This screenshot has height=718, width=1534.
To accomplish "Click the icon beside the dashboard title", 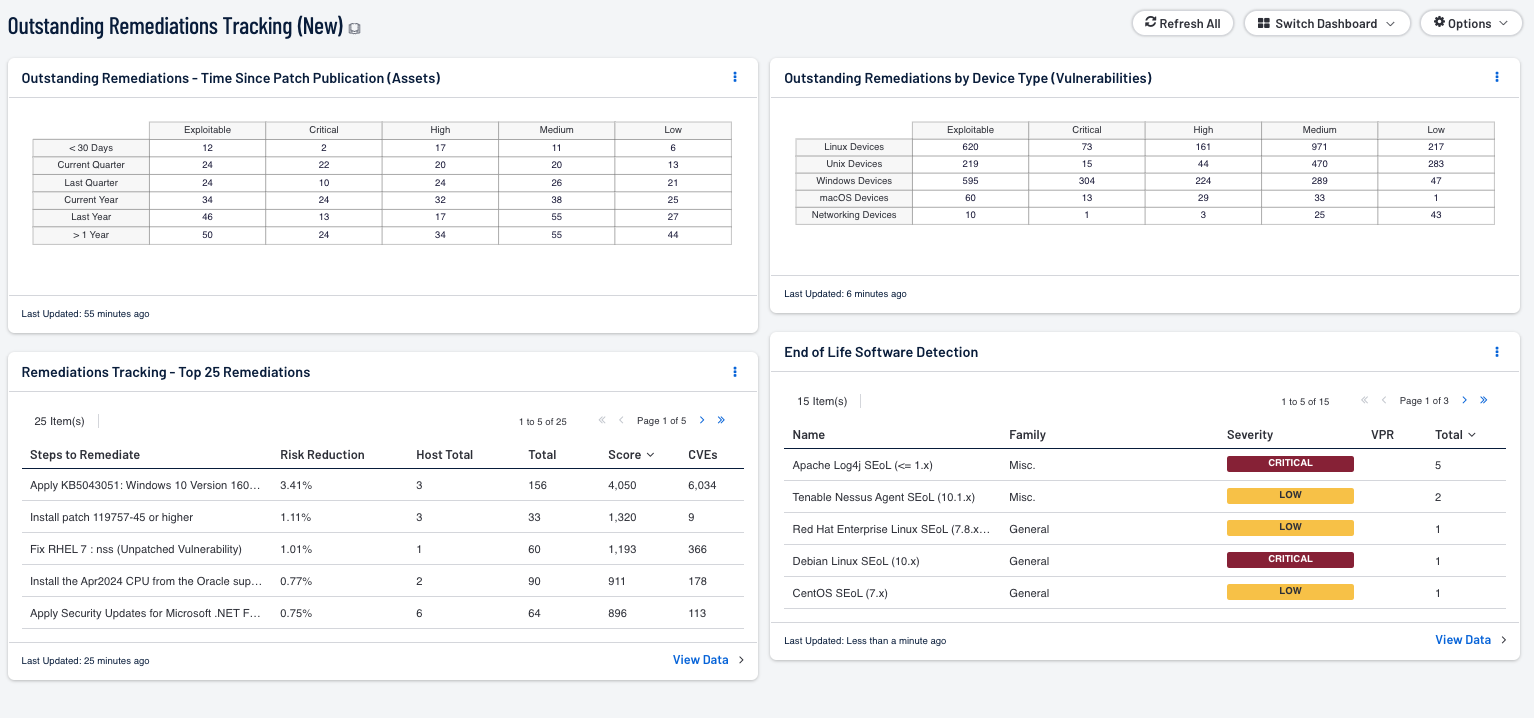I will pos(354,29).
